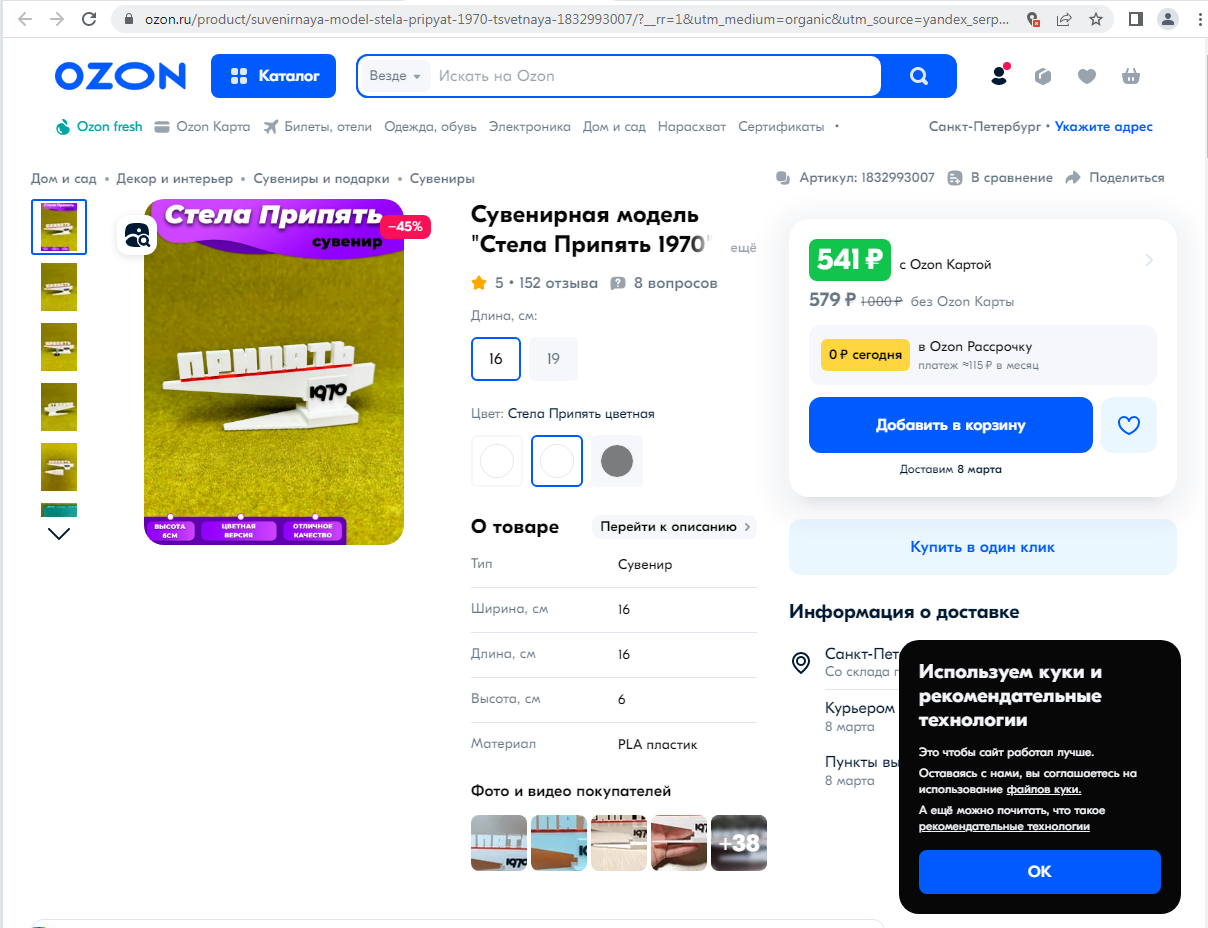Add product to comparison
1208x928 pixels.
coord(1000,178)
